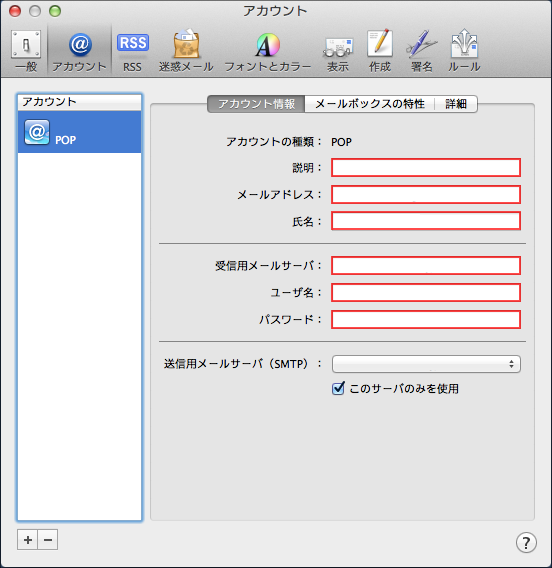Open the 署名 signatures pane
The image size is (552, 568).
[x=422, y=51]
